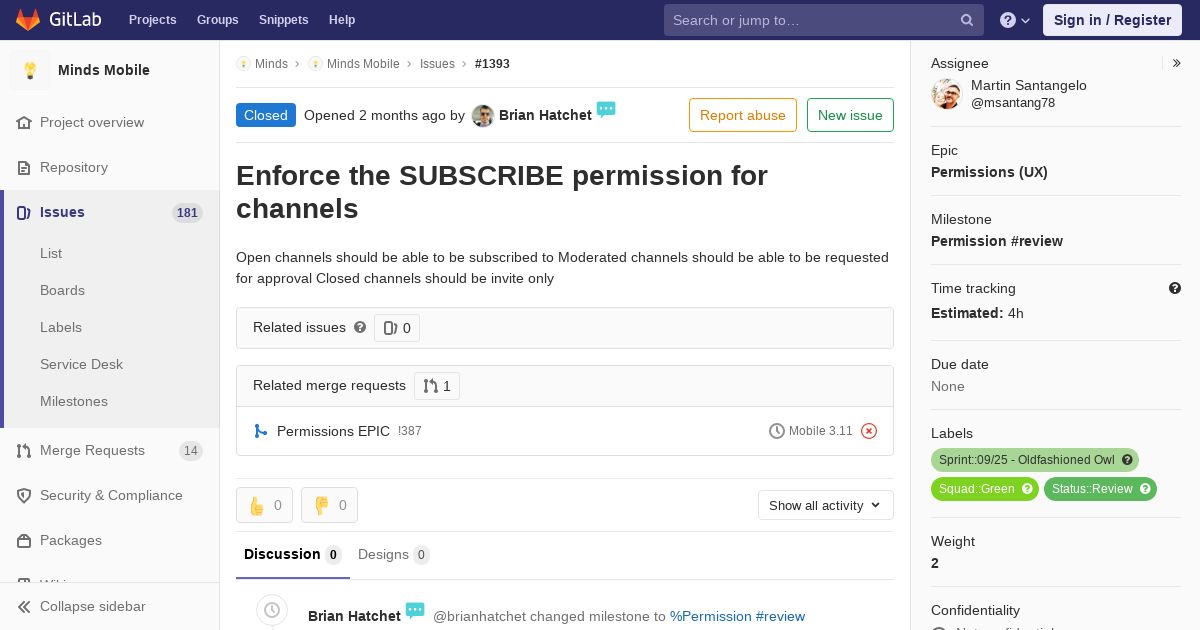Switch to the Designs tab
The width and height of the screenshot is (1200, 630).
click(394, 554)
